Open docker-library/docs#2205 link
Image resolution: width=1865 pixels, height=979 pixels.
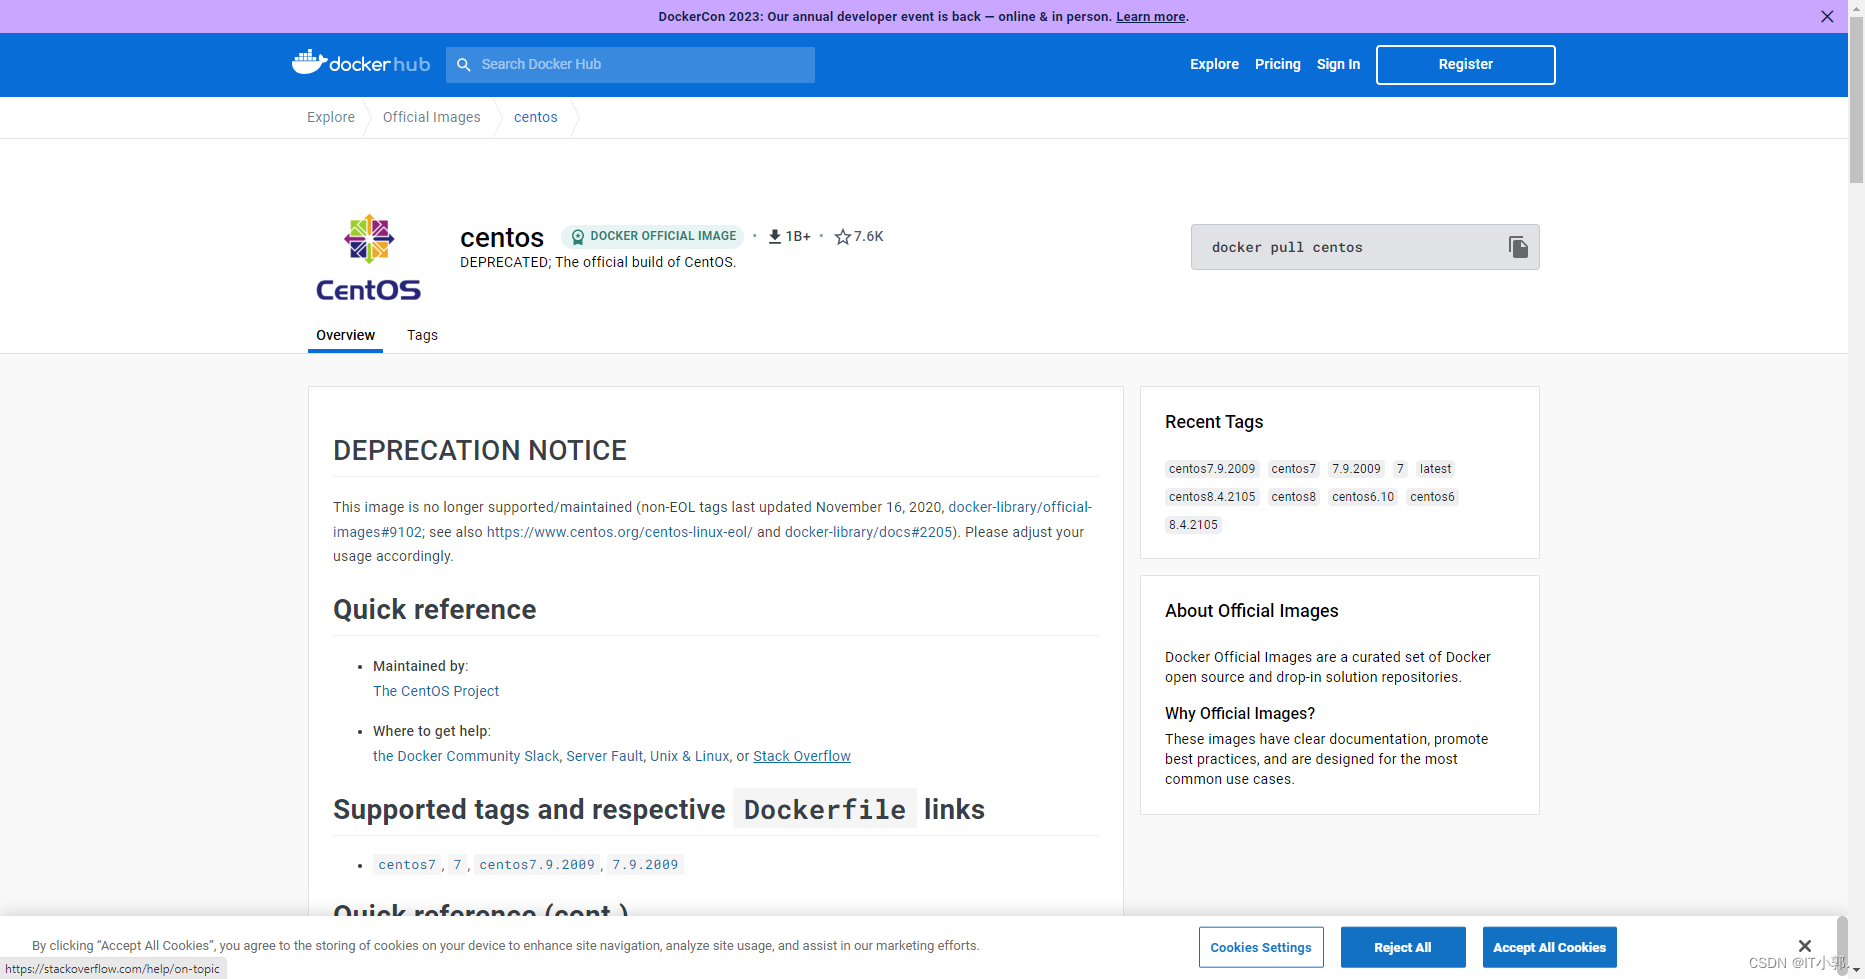868,532
